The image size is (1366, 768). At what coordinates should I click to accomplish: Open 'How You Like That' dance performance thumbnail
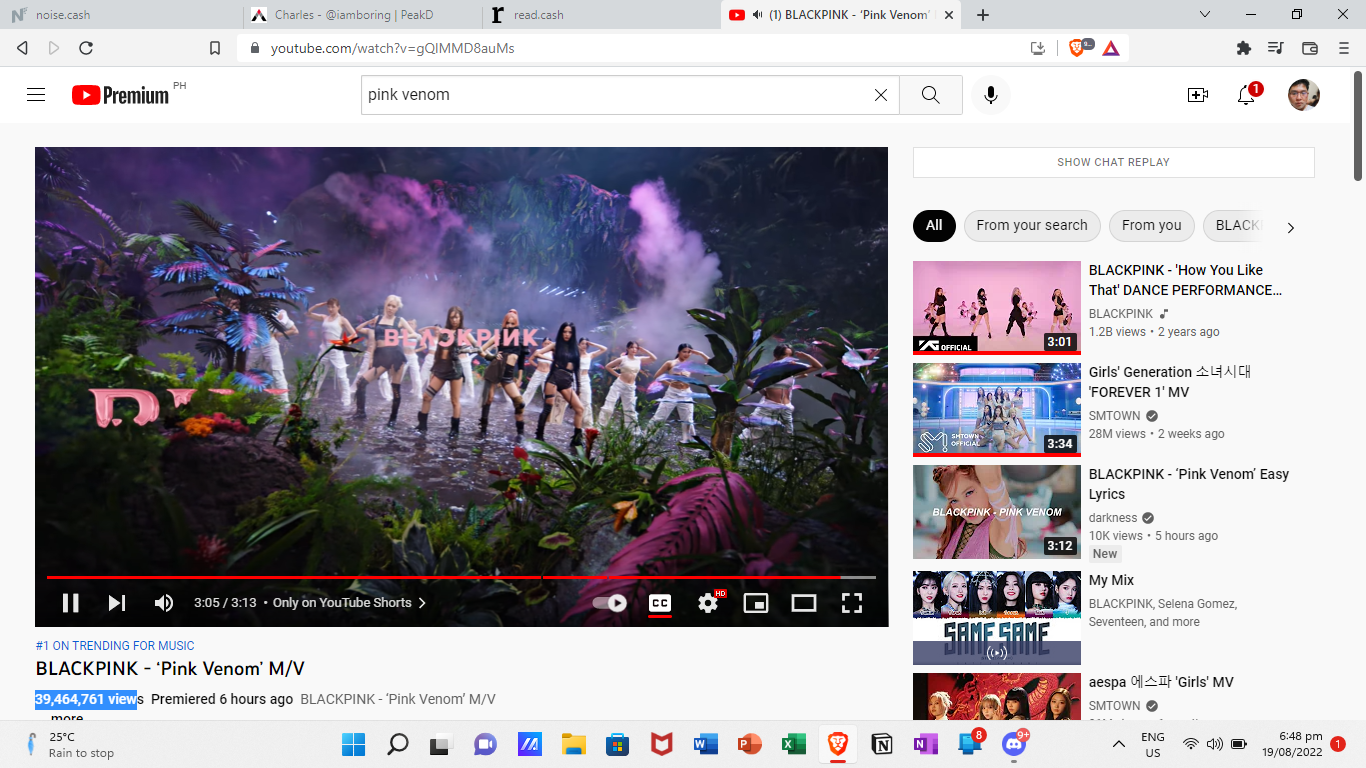tap(997, 308)
